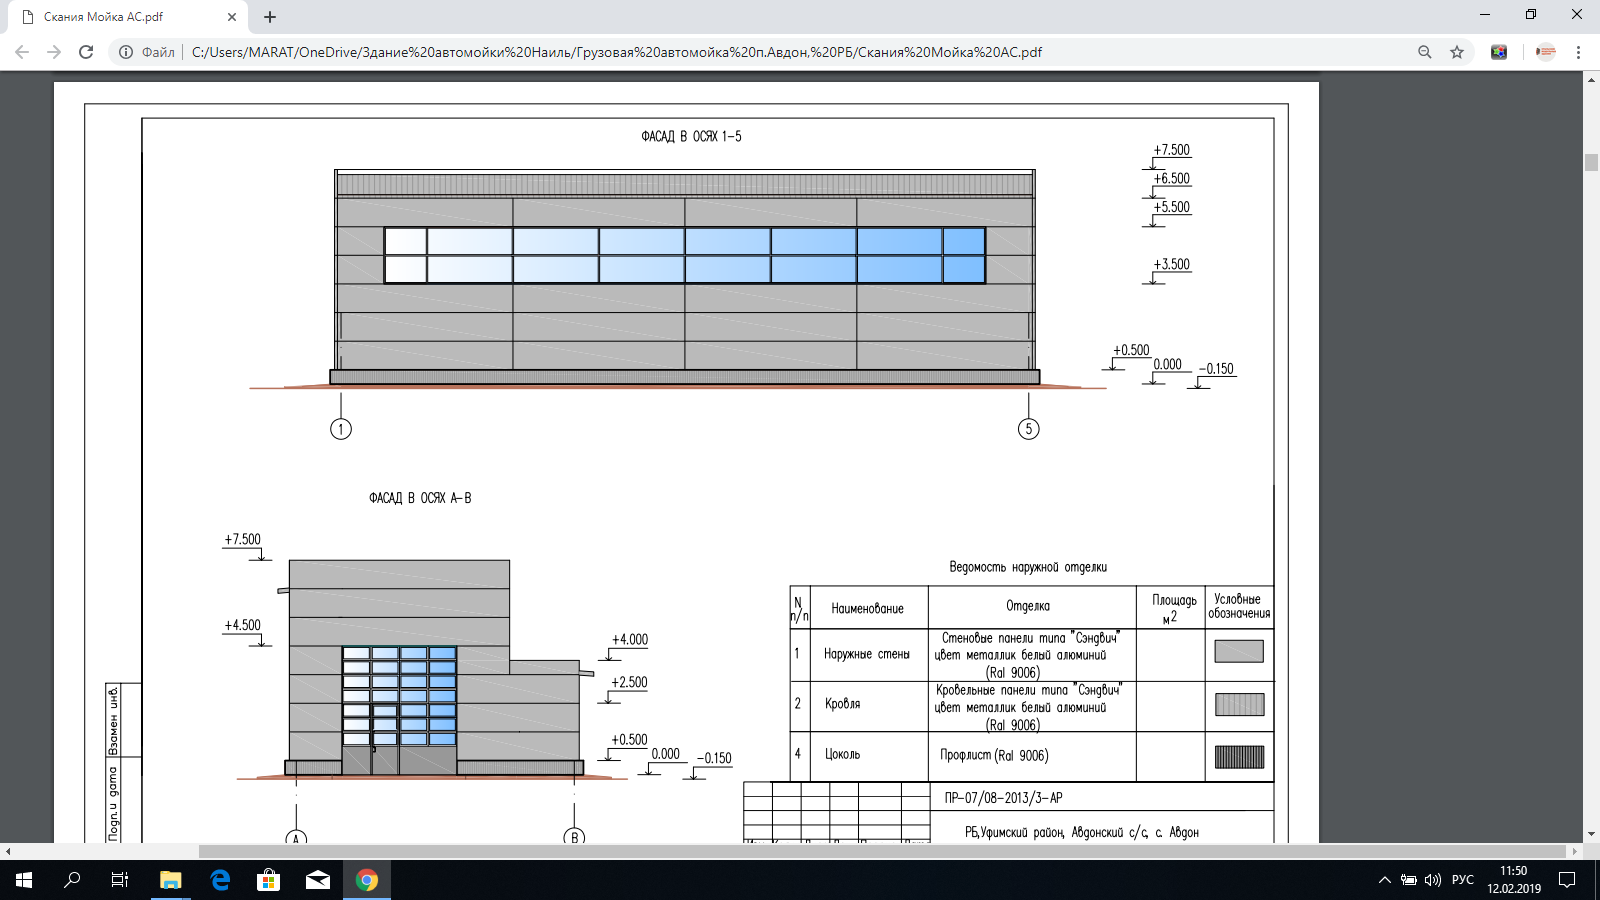Open the Chrome three-dot menu
The image size is (1600, 900).
click(1578, 52)
